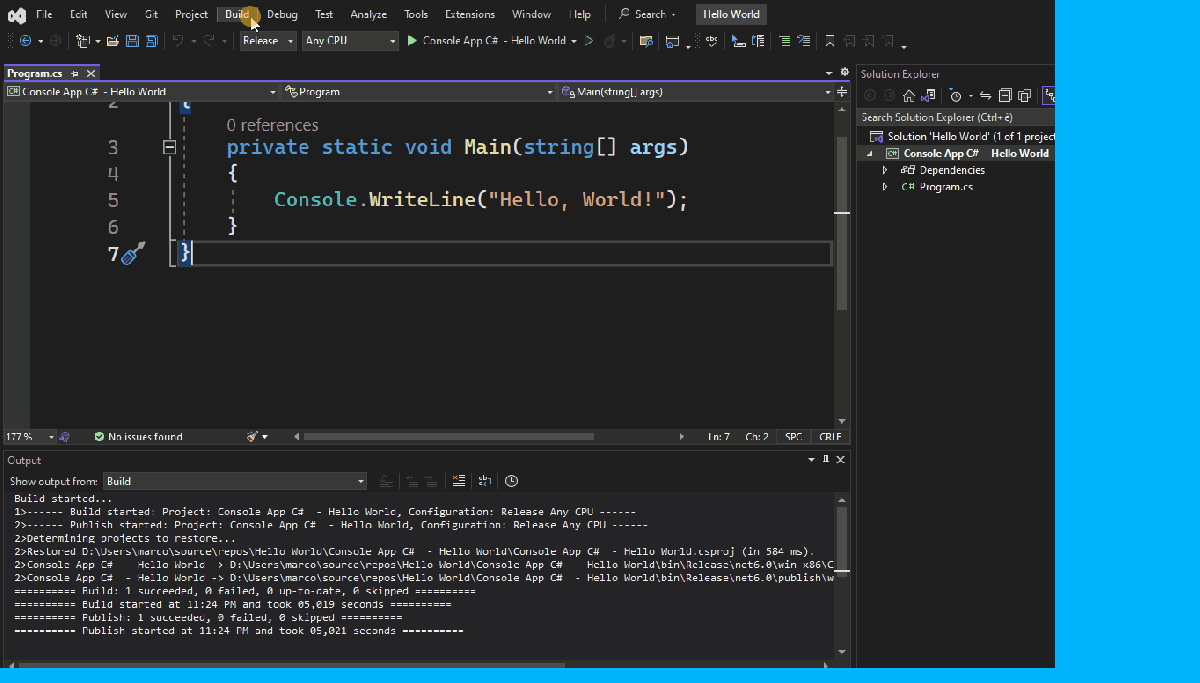Expand the Program.cs tree node
This screenshot has width=1200, height=683.
(x=885, y=187)
